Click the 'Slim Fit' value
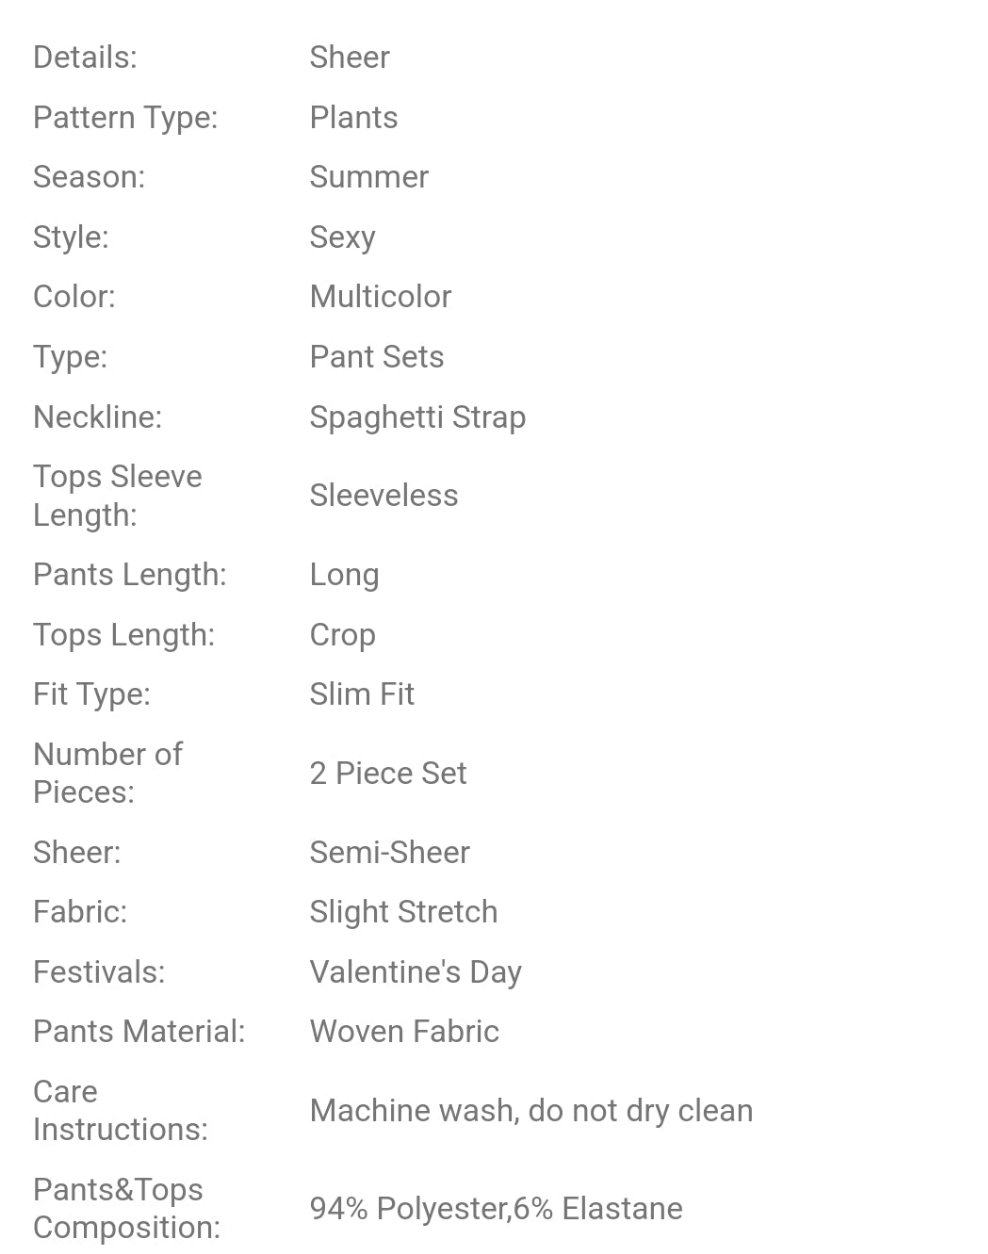 coord(361,694)
